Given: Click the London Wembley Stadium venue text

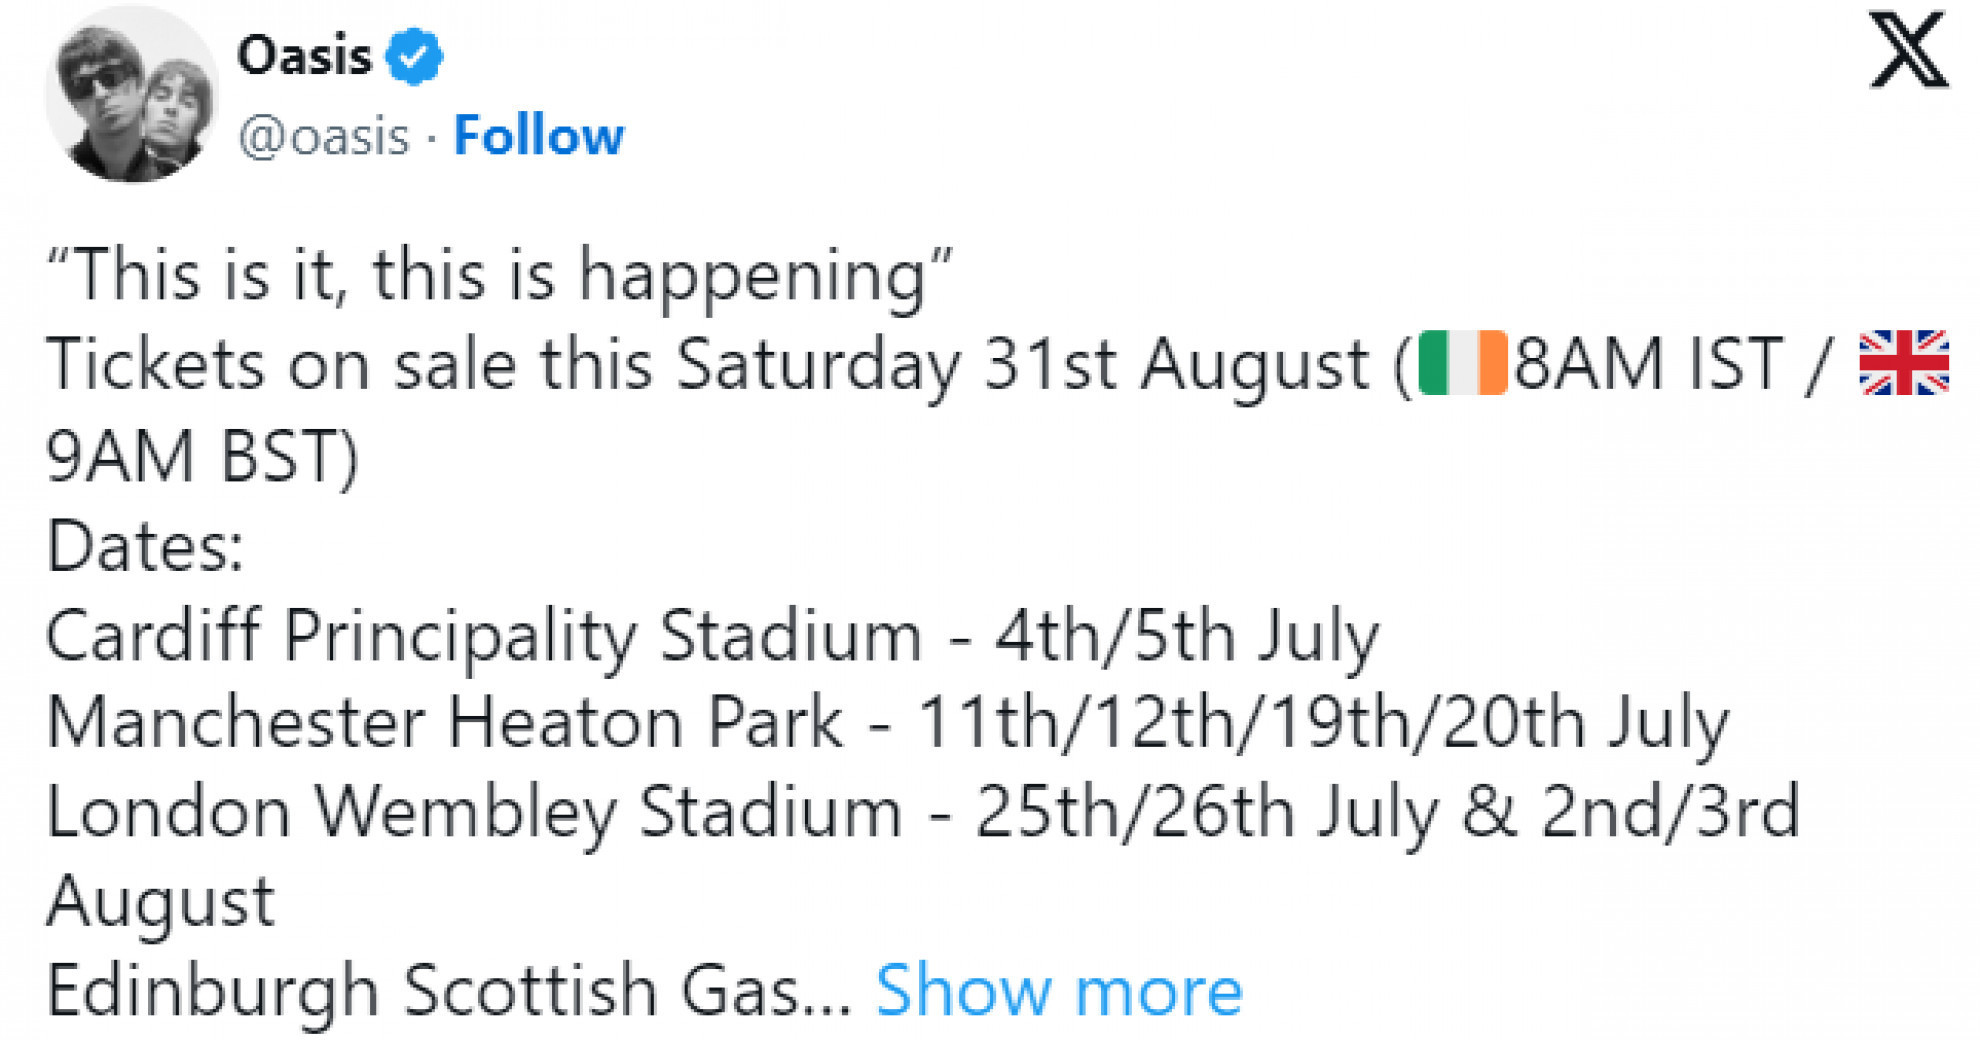Looking at the screenshot, I should (473, 812).
